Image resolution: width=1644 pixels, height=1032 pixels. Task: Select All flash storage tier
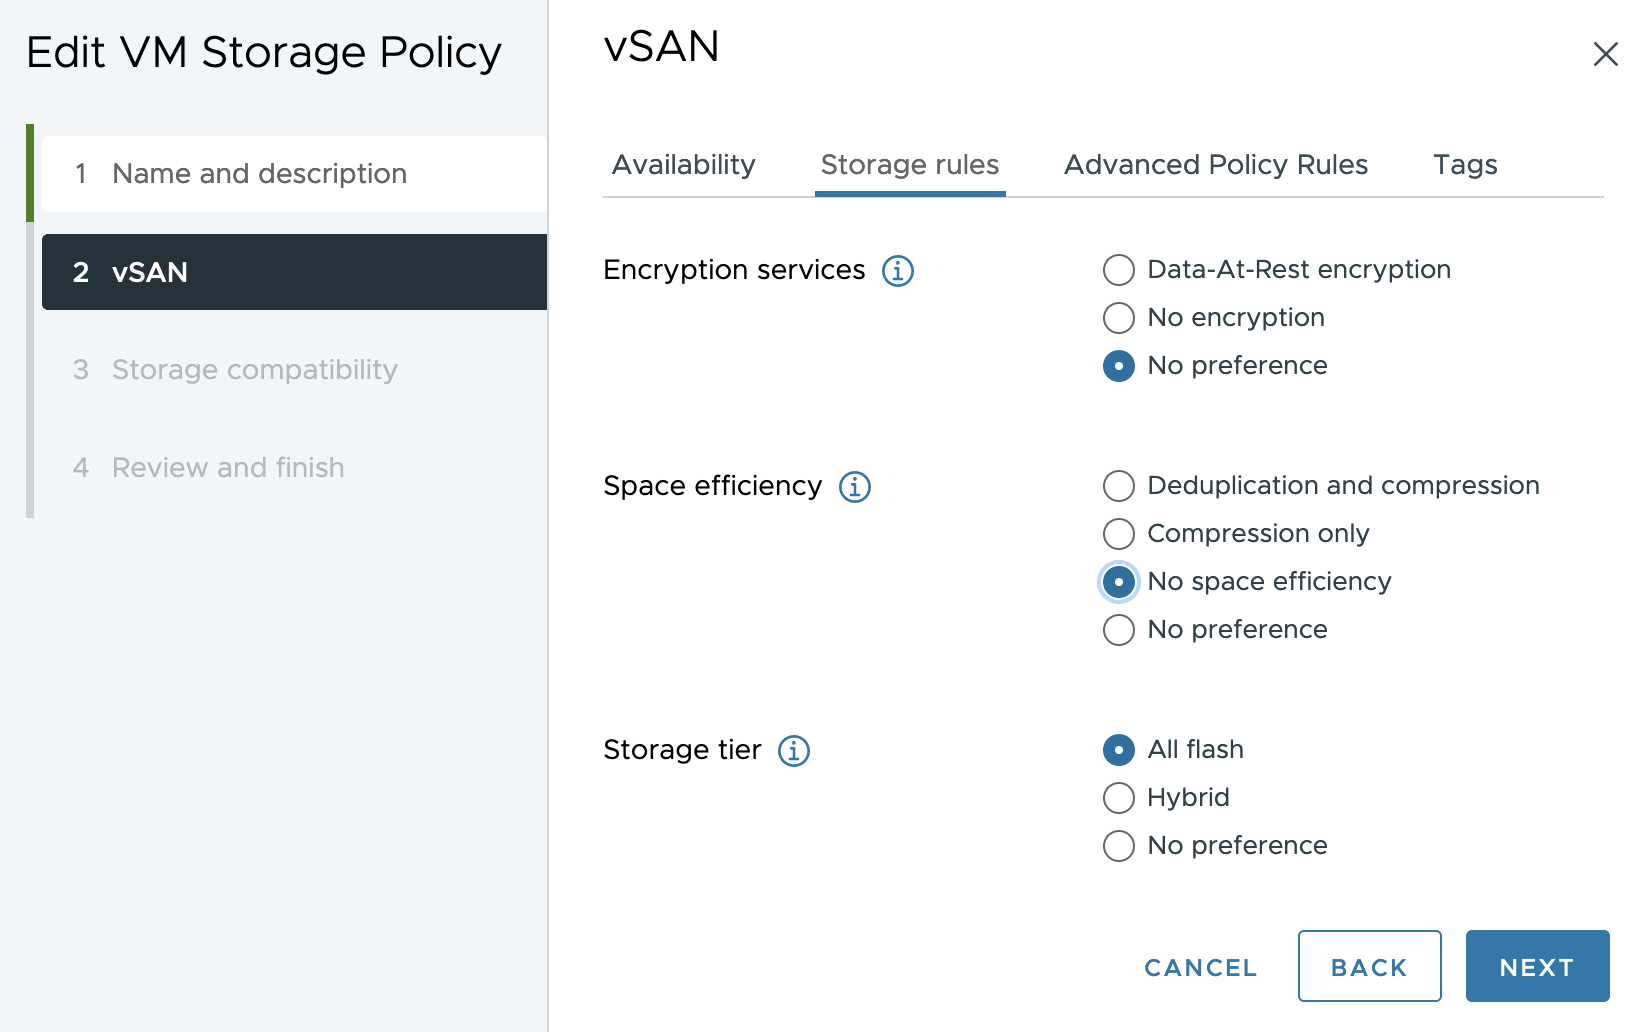[x=1118, y=750]
